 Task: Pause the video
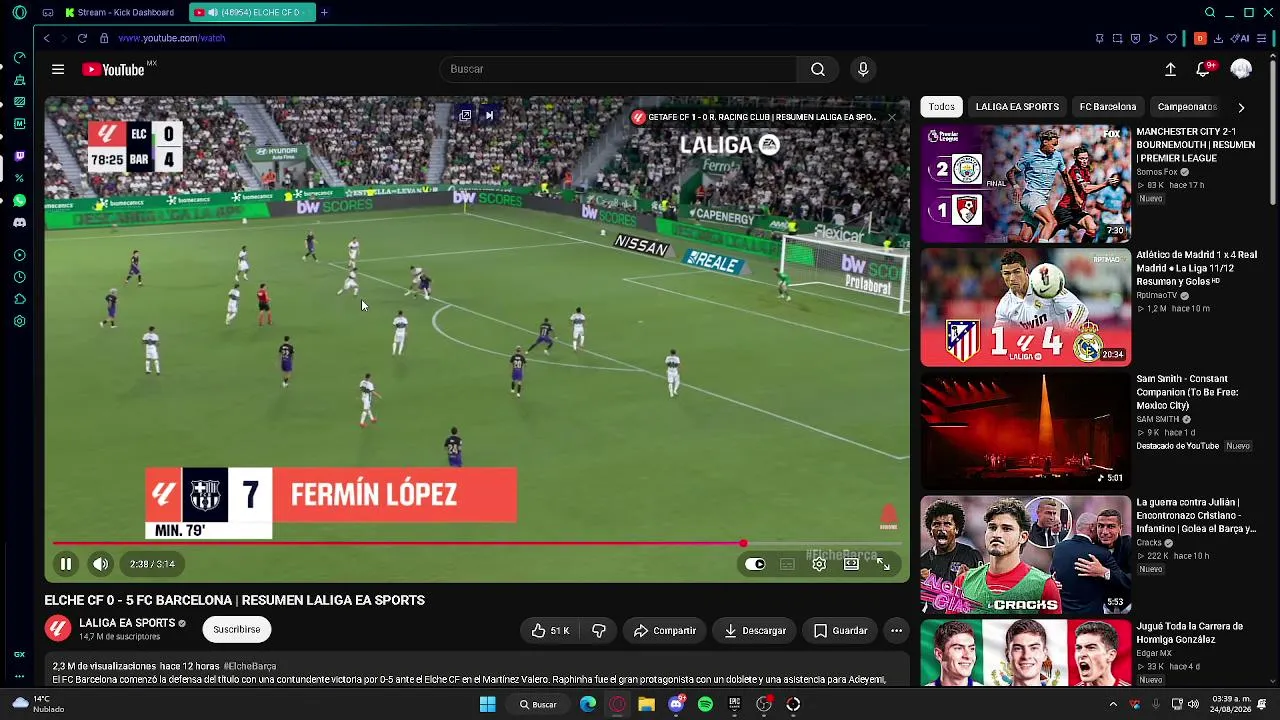pos(66,564)
